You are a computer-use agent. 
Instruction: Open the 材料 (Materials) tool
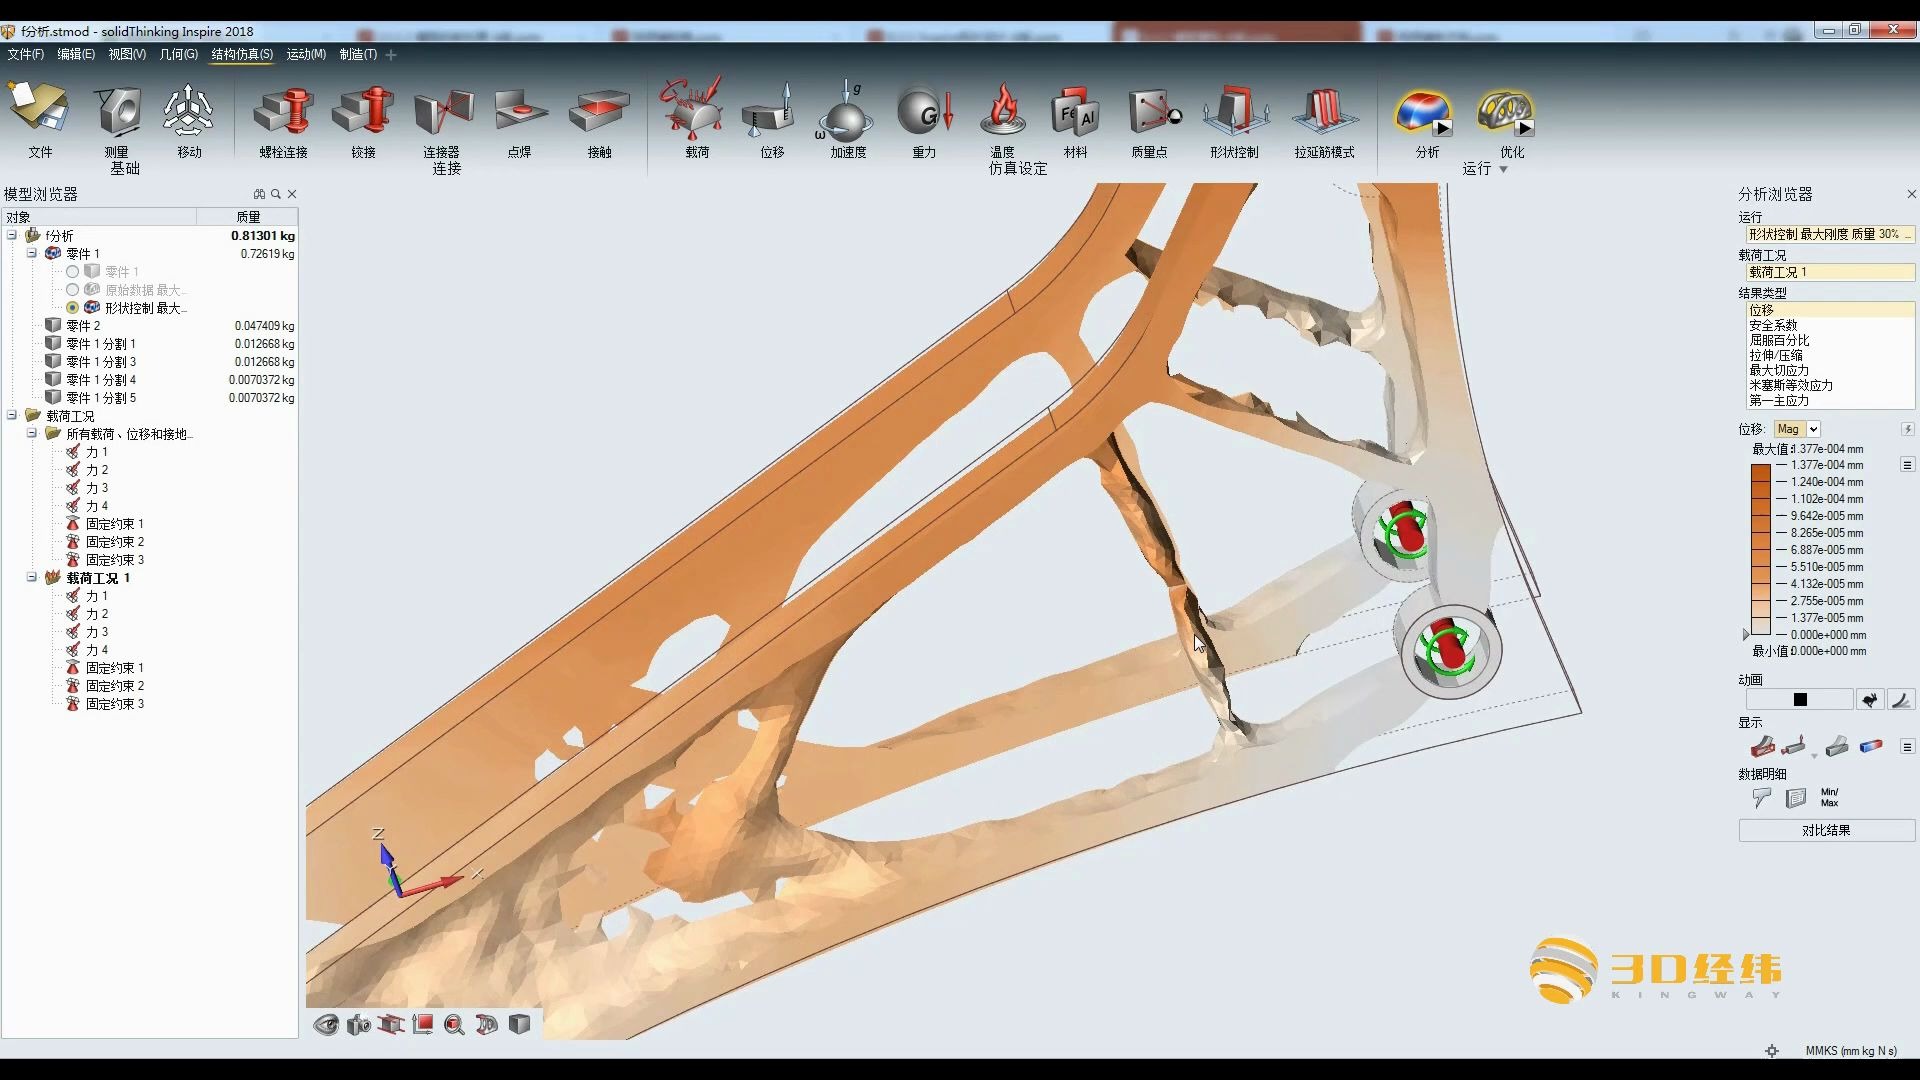1075,112
